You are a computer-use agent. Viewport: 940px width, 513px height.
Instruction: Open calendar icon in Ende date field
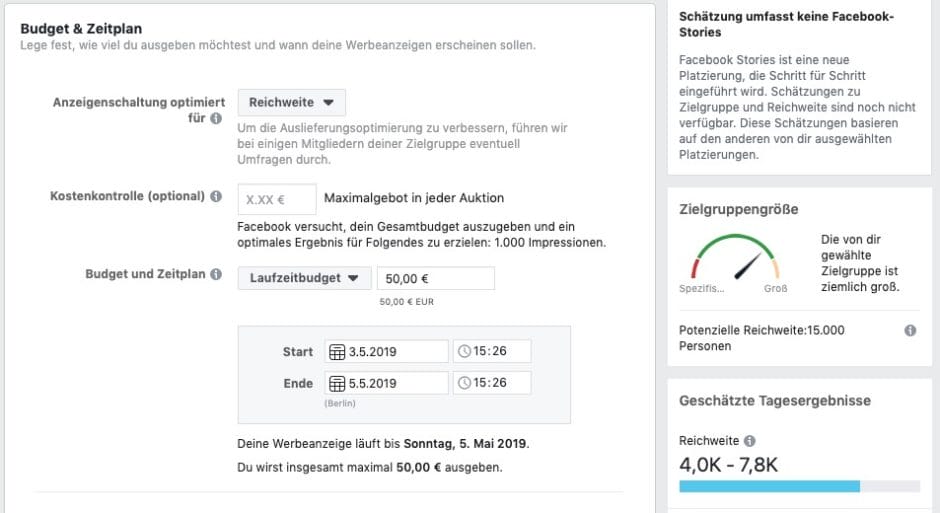[x=337, y=383]
